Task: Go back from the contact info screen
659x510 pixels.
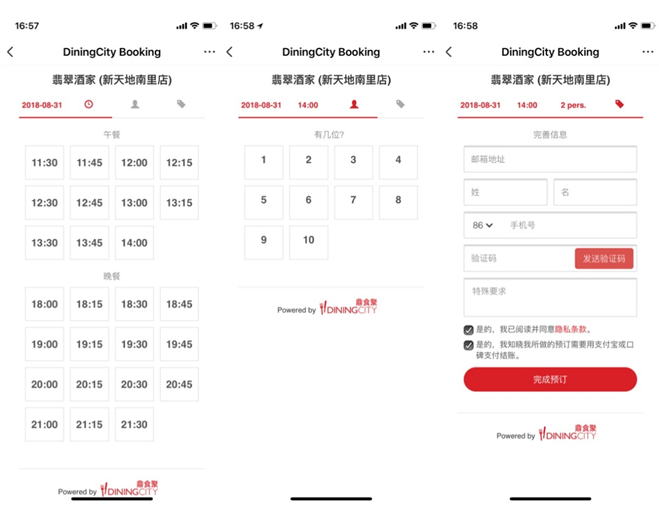Action: (449, 52)
